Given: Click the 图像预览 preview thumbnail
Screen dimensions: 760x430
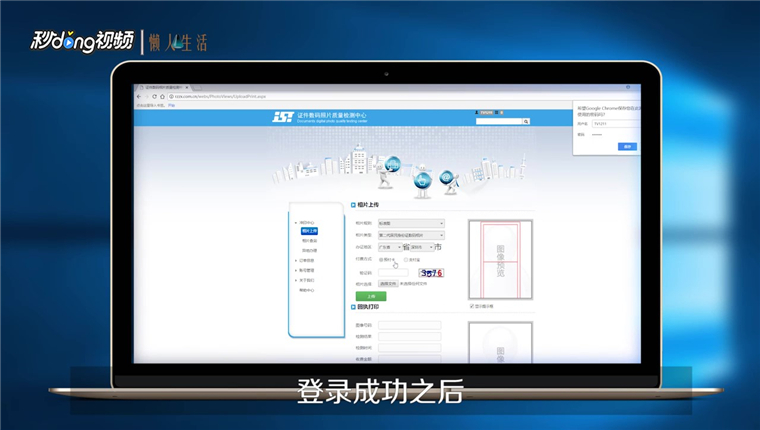Looking at the screenshot, I should (500, 260).
